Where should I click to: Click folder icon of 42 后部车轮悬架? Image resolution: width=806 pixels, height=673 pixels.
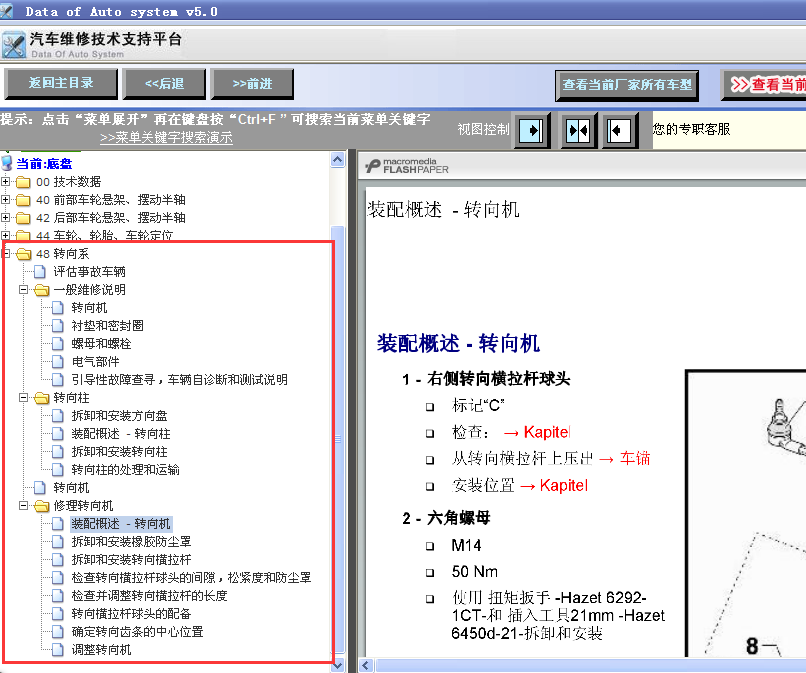(x=23, y=218)
